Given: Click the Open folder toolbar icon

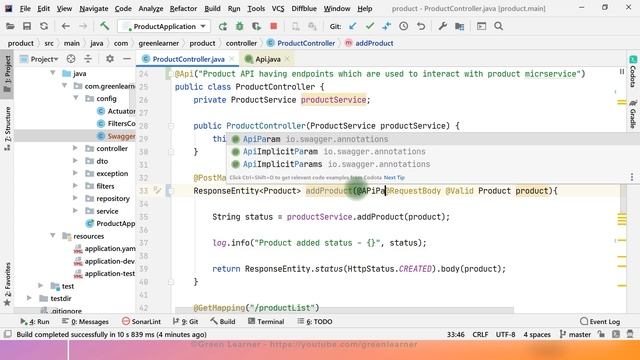Looking at the screenshot, I should click(10, 27).
